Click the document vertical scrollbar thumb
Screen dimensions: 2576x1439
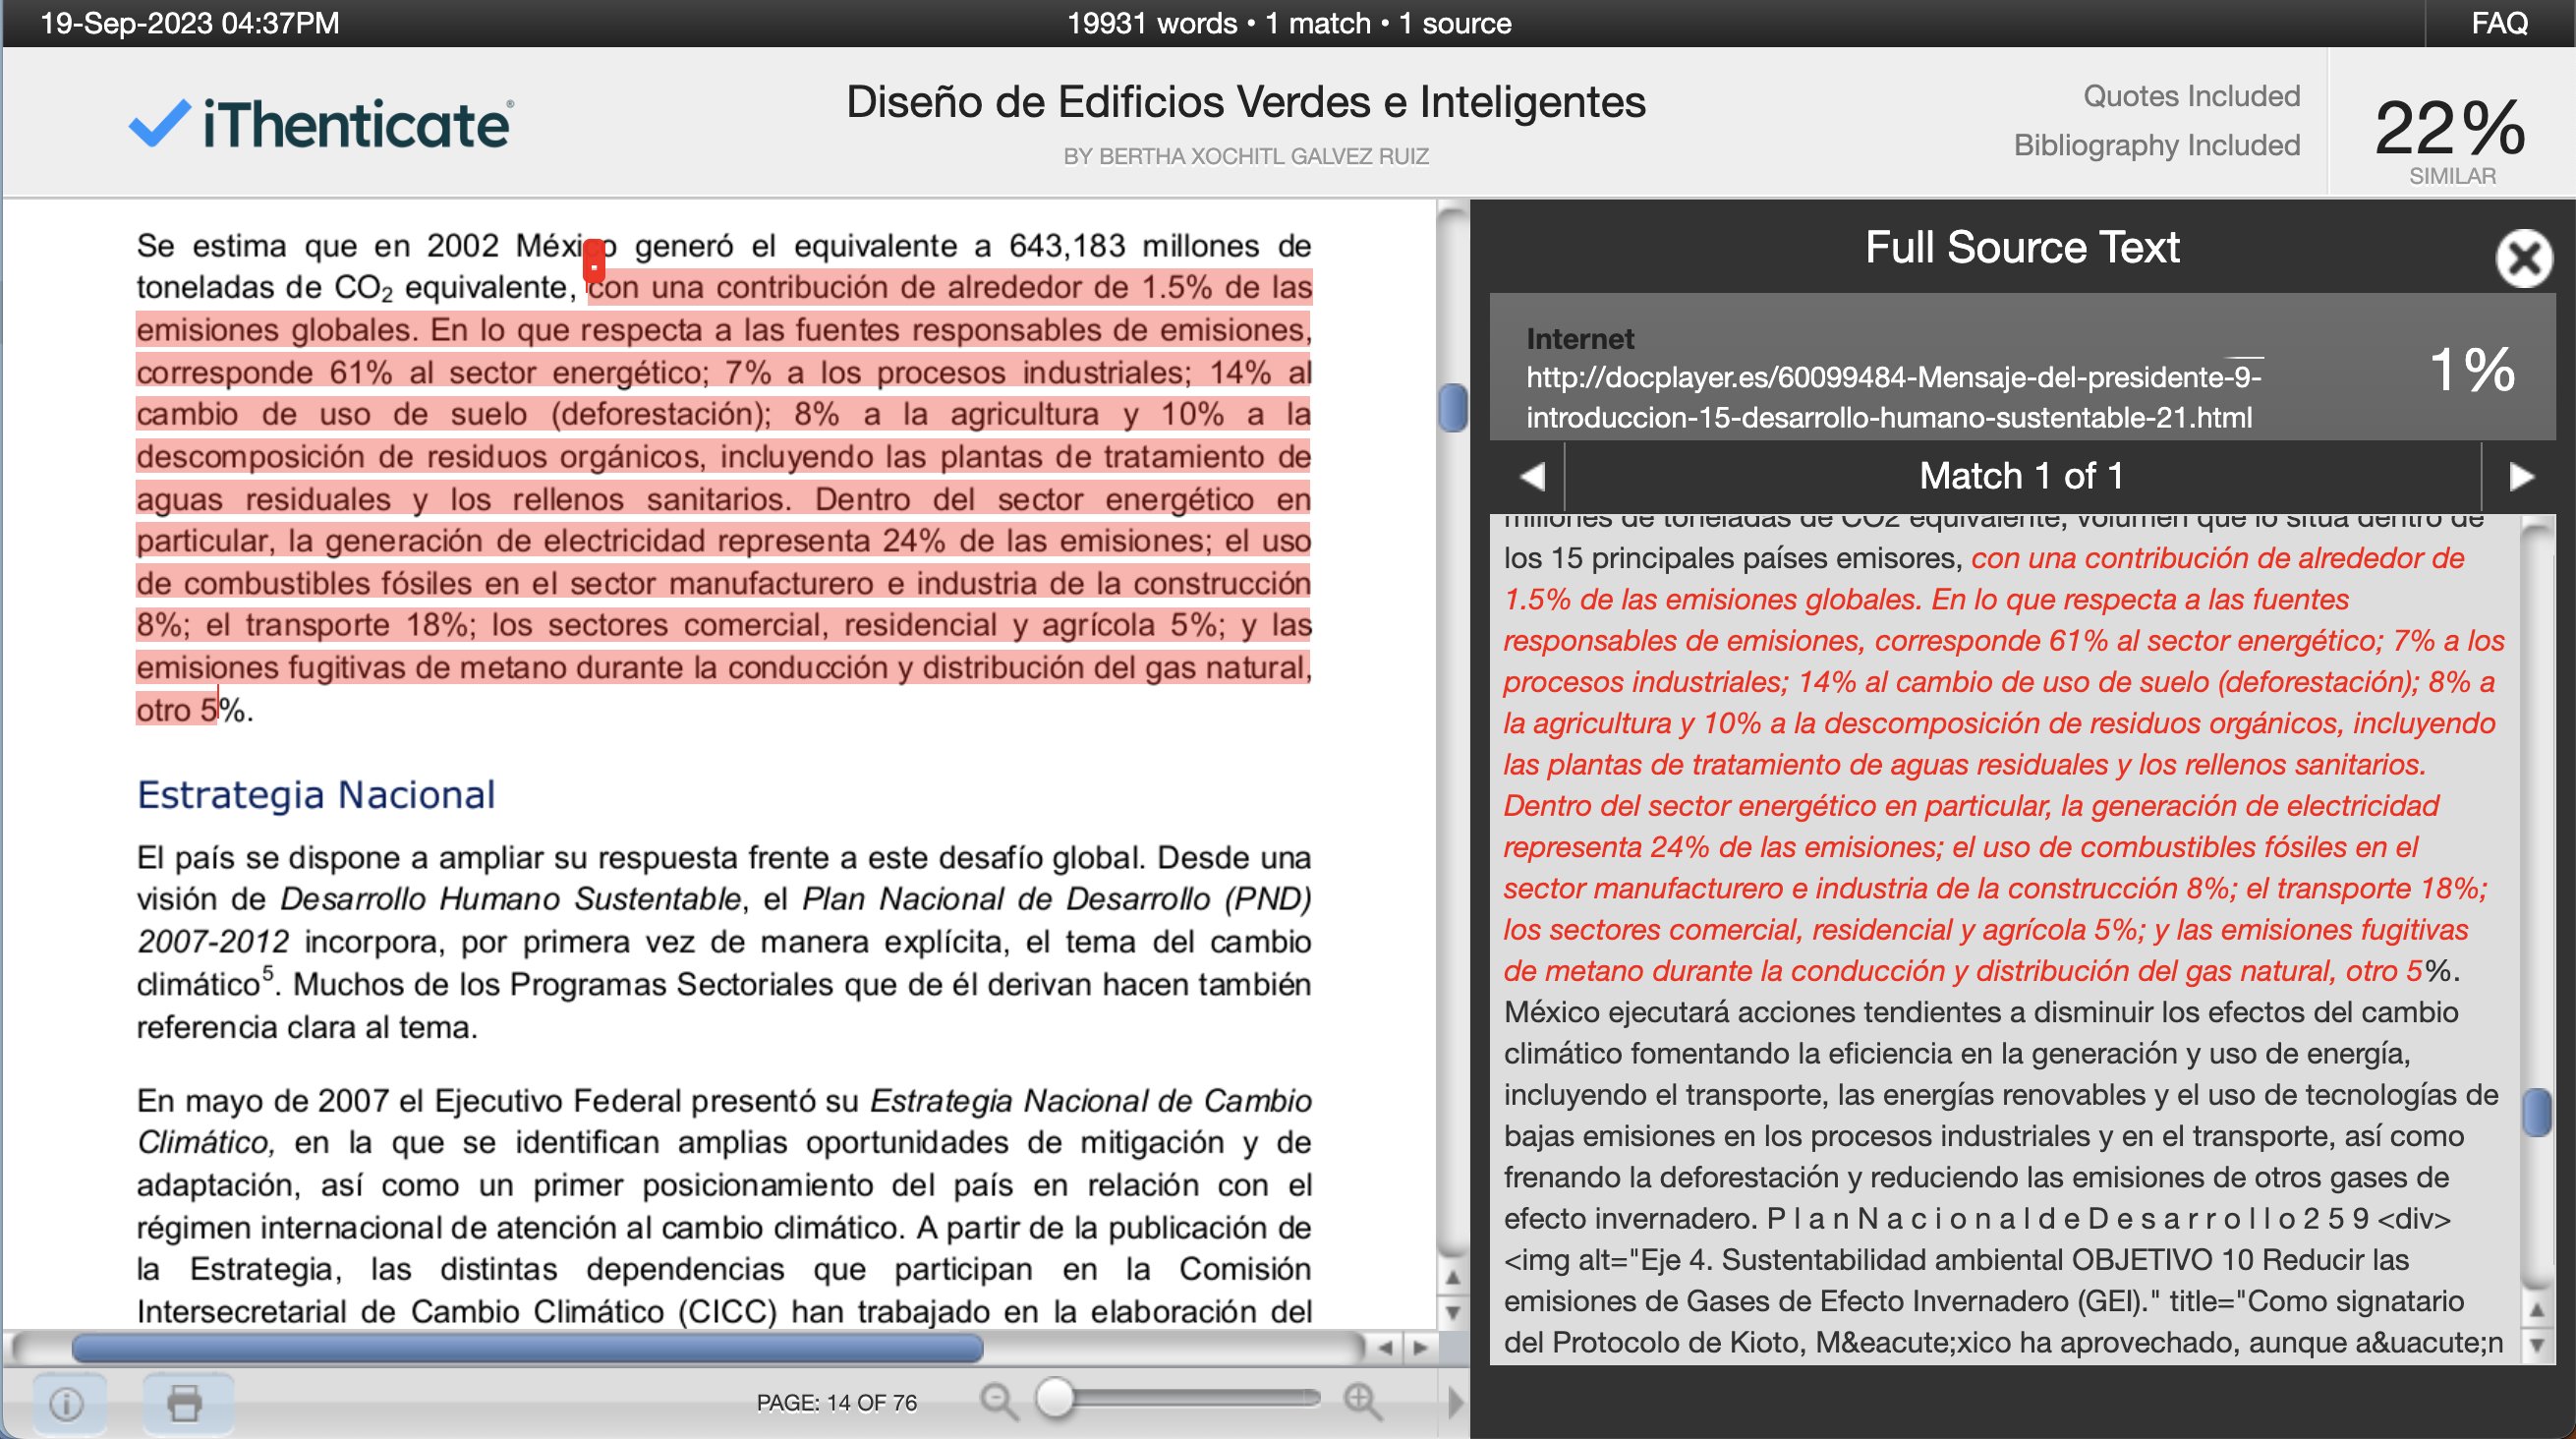(x=1453, y=408)
